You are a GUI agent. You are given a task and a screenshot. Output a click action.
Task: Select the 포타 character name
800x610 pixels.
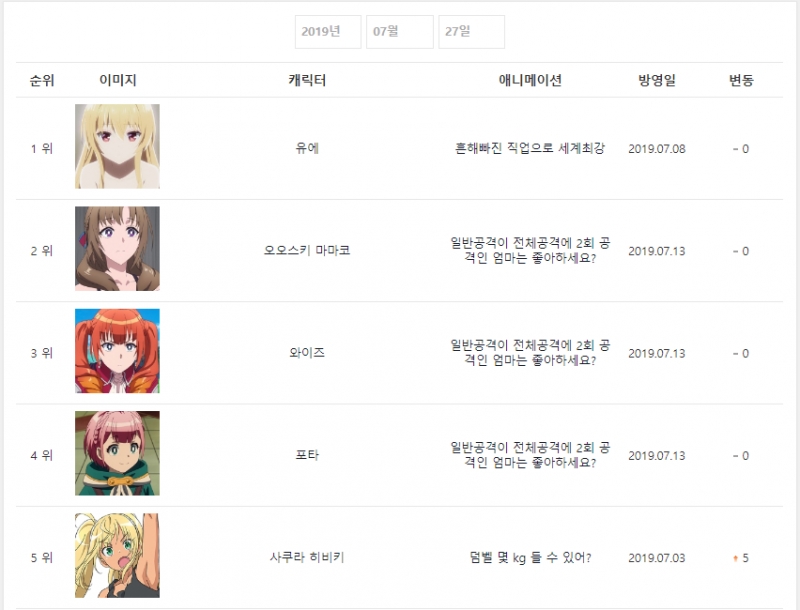coord(307,455)
